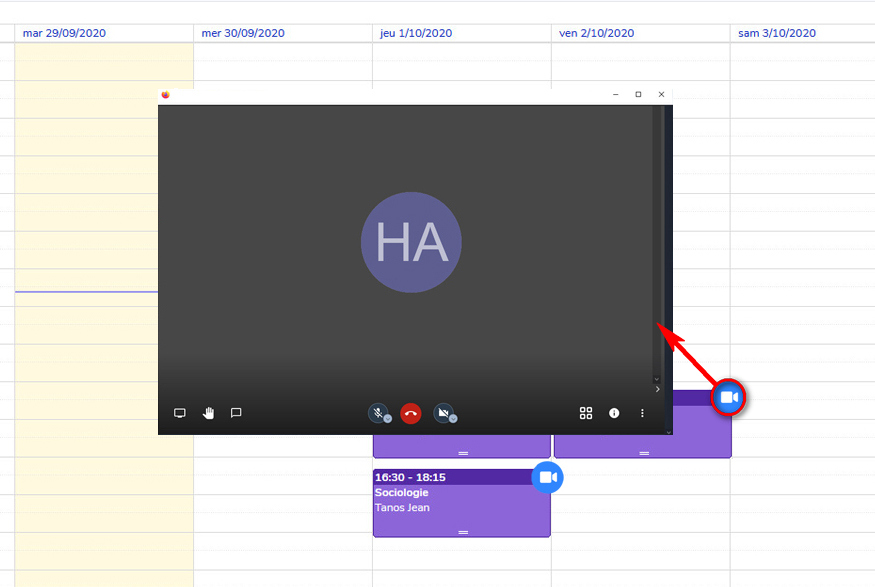Click the teacher name Tanos Jean
875x587 pixels.
(x=402, y=508)
